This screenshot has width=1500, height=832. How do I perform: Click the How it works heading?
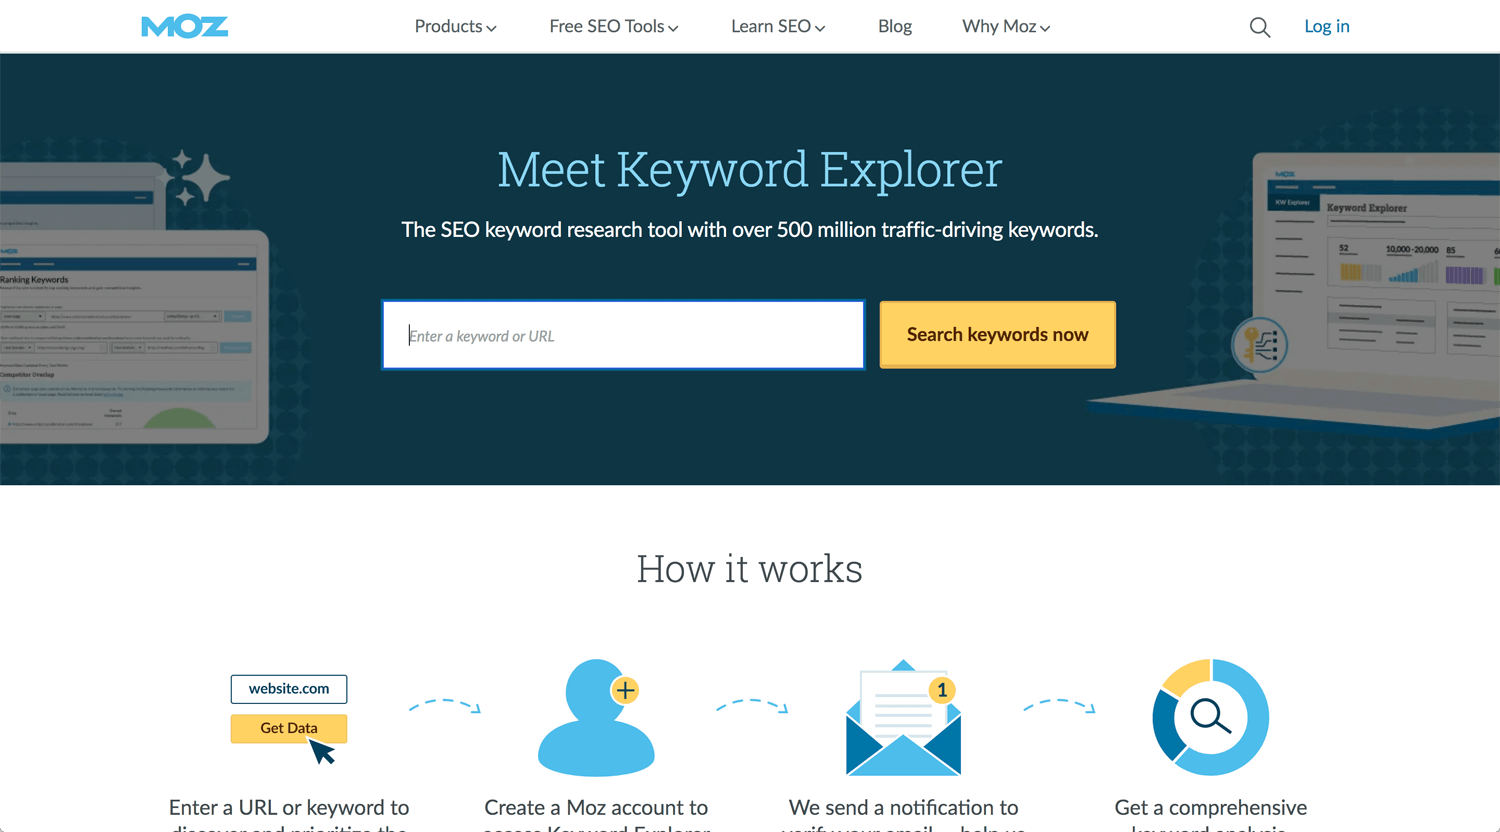click(750, 569)
